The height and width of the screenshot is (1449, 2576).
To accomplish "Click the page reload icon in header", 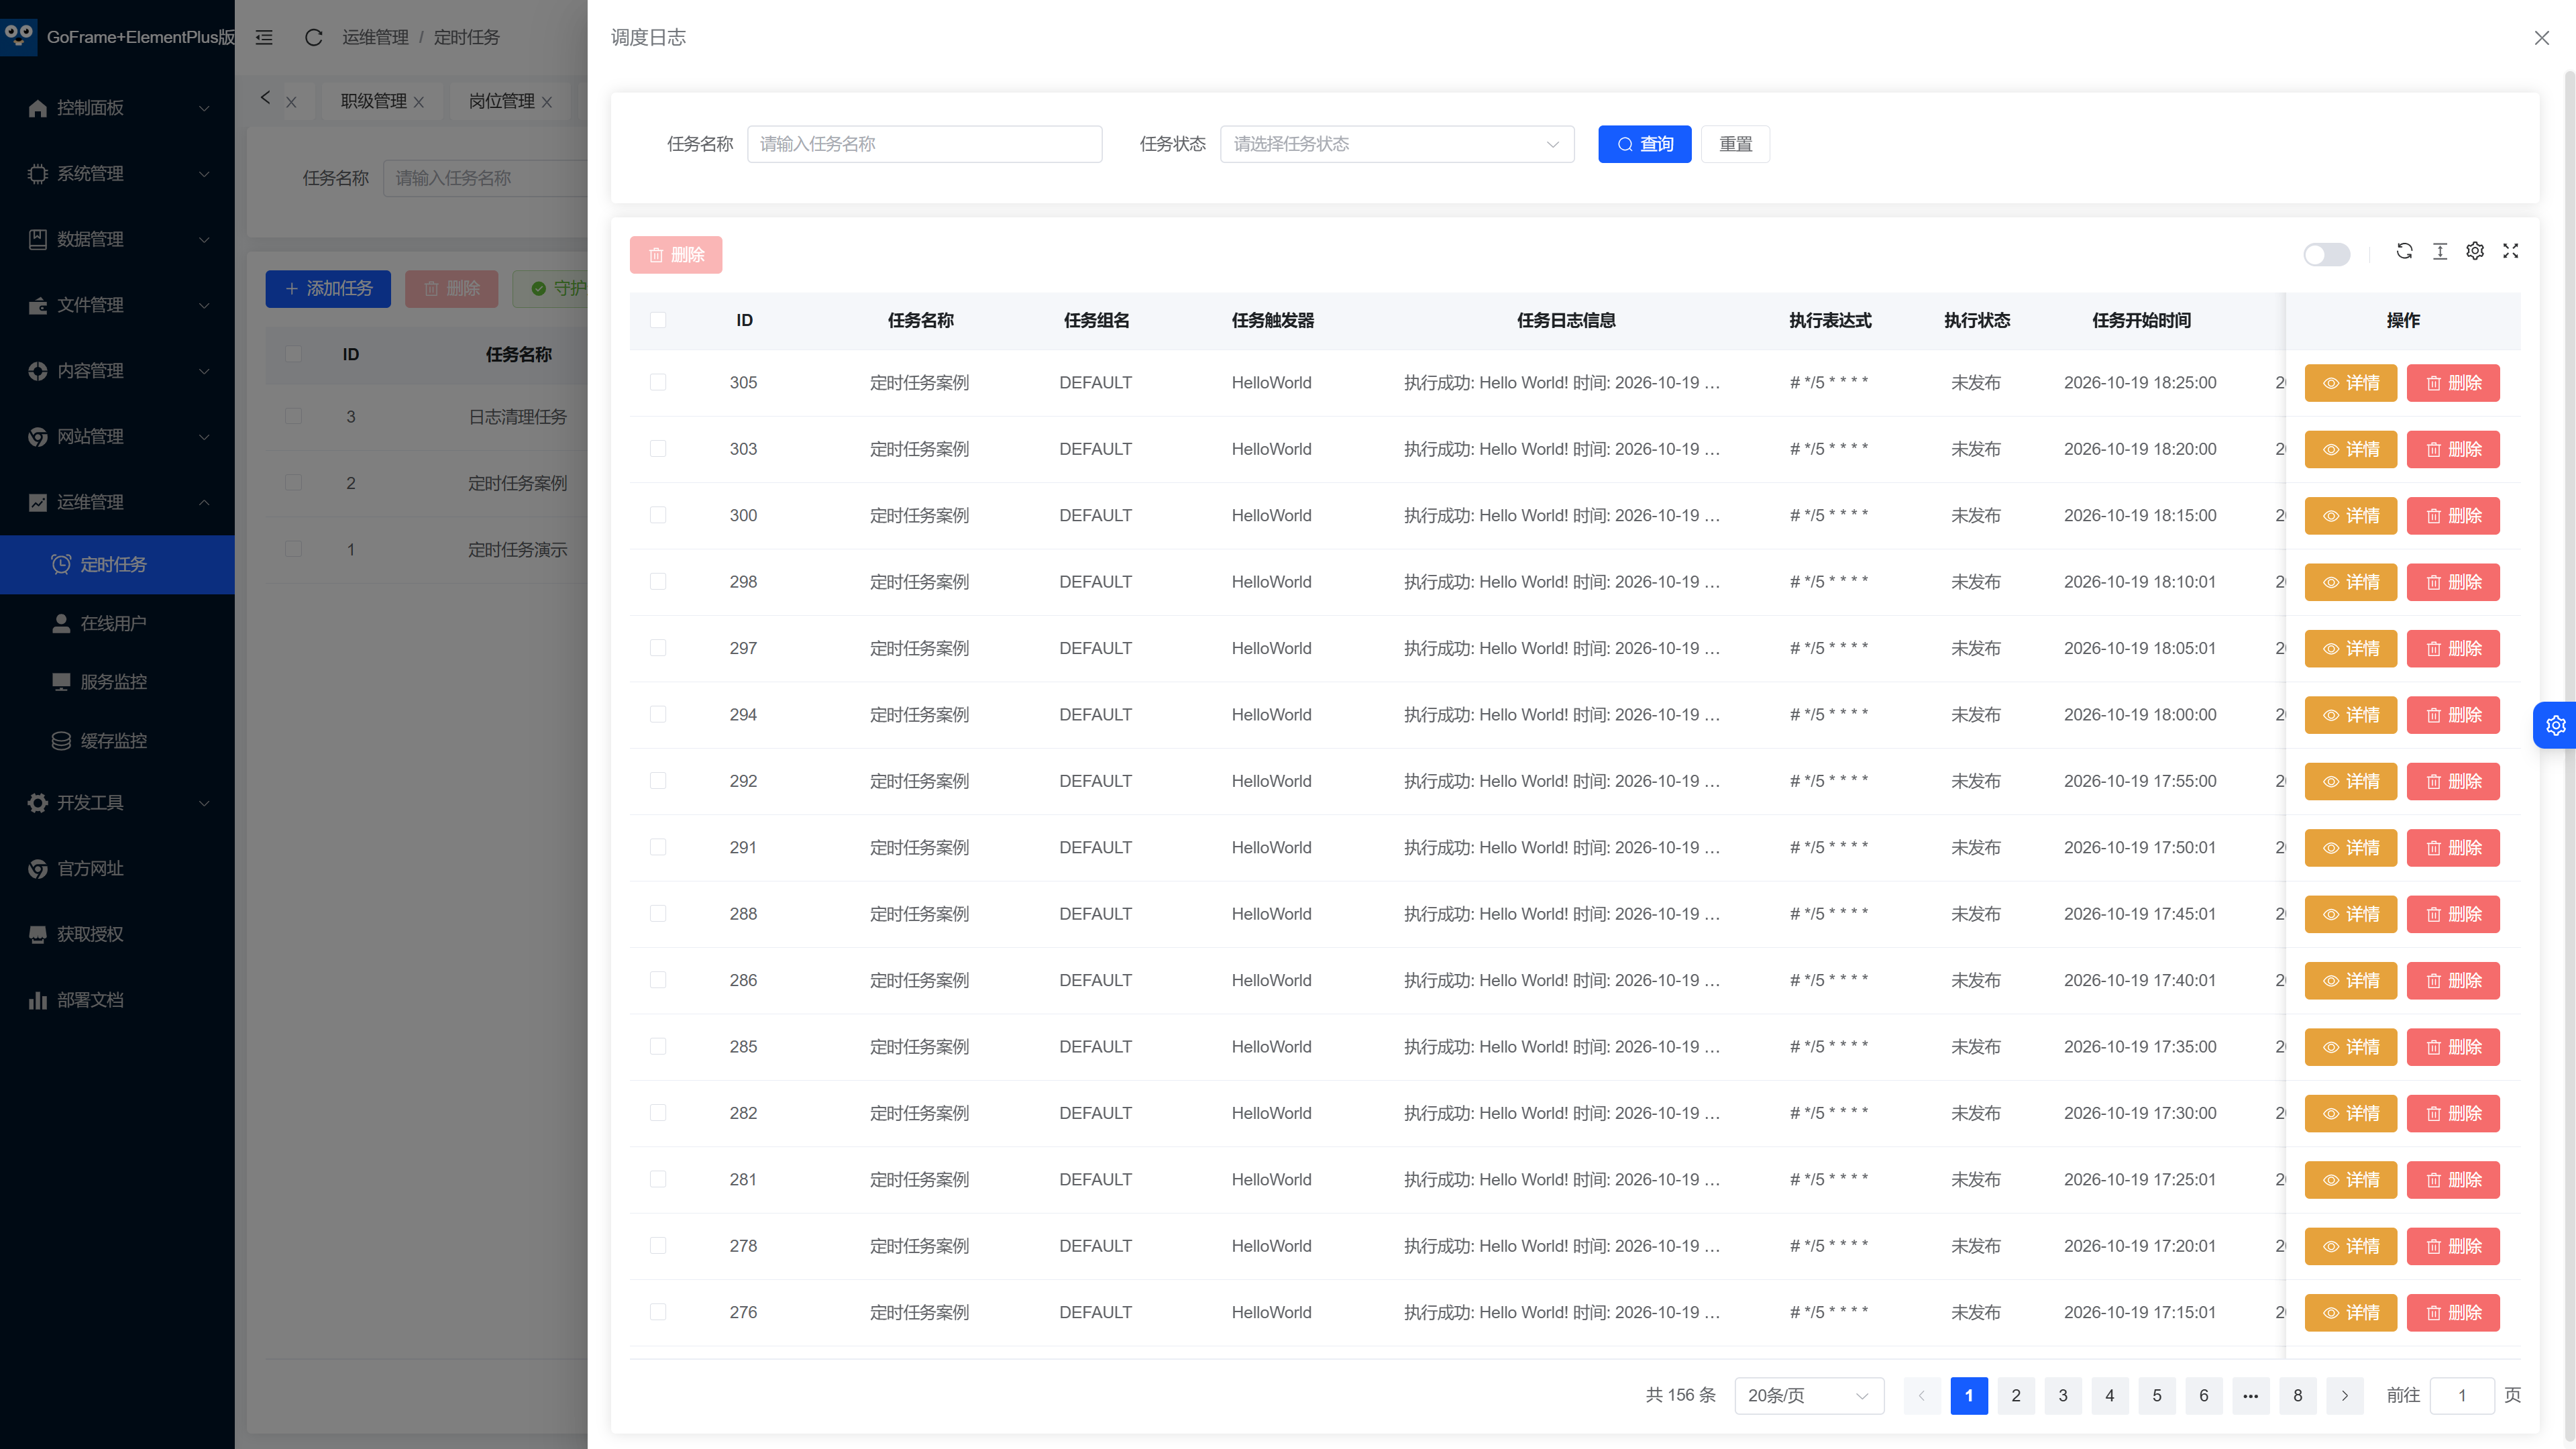I will [x=313, y=37].
